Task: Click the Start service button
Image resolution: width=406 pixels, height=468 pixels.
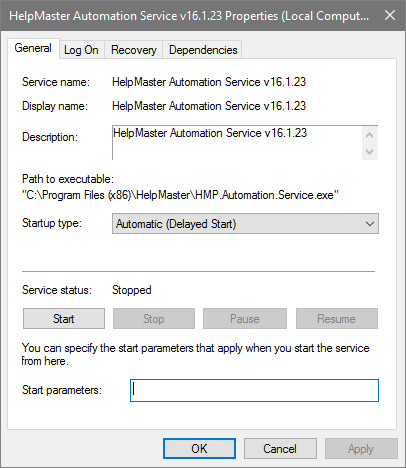Action: [x=64, y=319]
